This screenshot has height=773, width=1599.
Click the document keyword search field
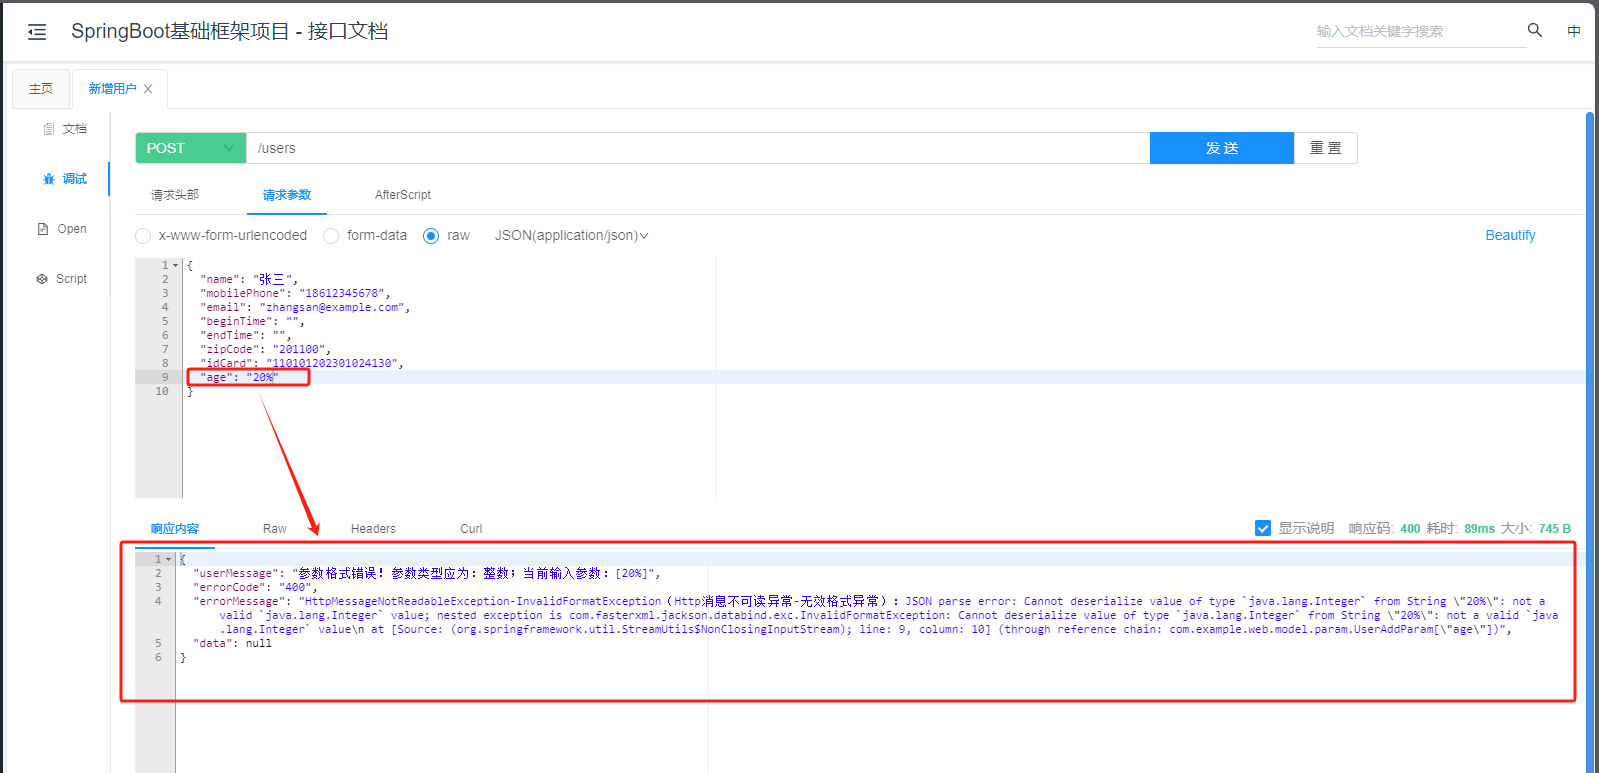coord(1420,32)
